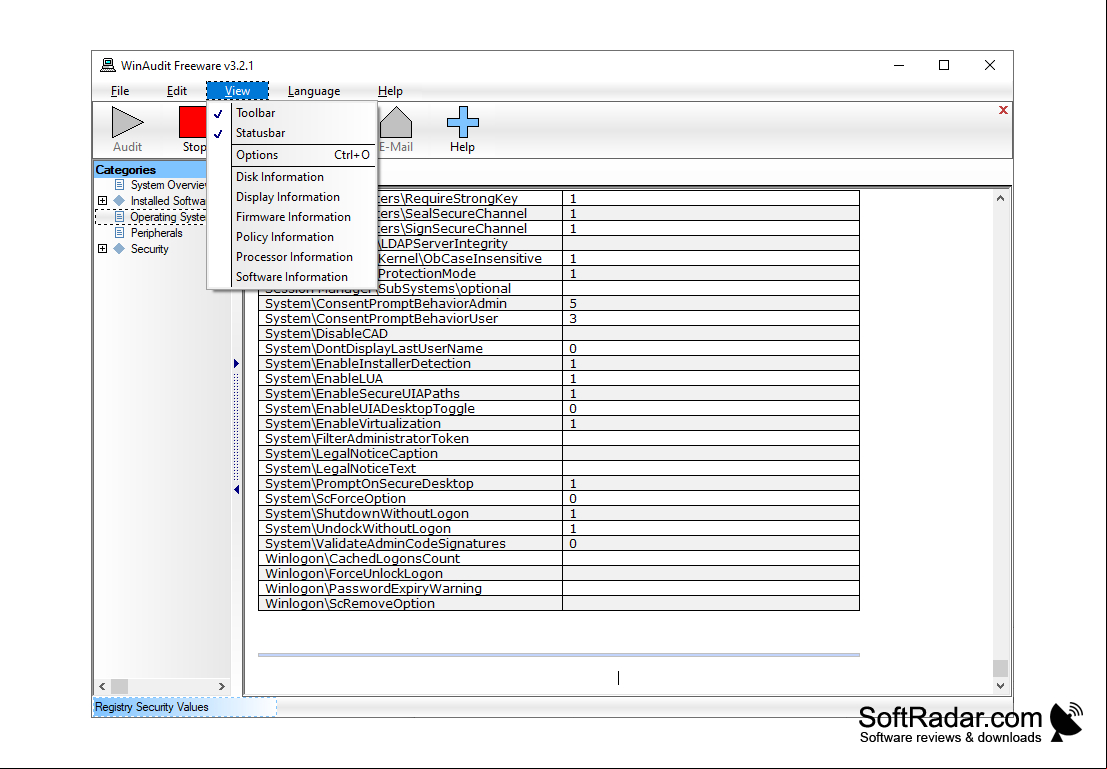Open the Edit menu
Screen dimensions: 1107x769
(176, 91)
